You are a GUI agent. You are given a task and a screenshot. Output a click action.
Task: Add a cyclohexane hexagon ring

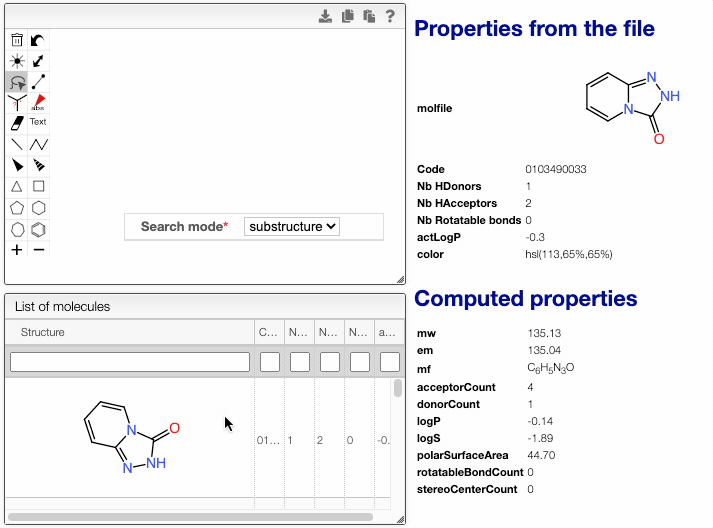pyautogui.click(x=38, y=208)
